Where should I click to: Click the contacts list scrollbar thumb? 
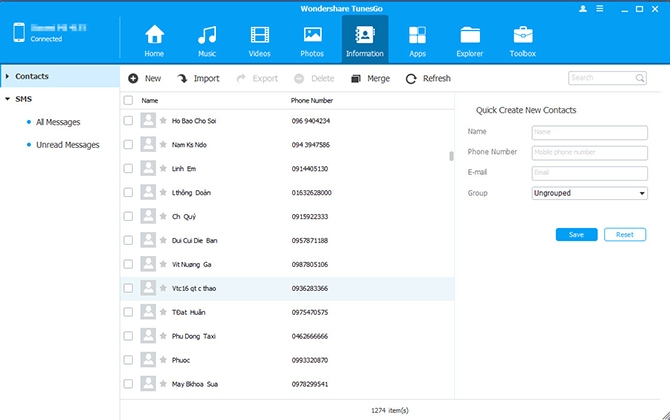coord(451,156)
